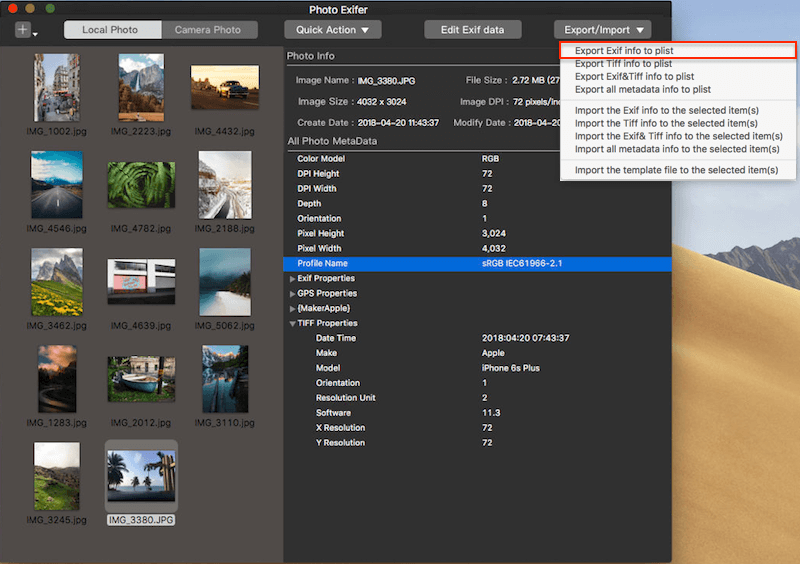Image resolution: width=800 pixels, height=564 pixels.
Task: Select the Profile Name row
Action: 478,263
